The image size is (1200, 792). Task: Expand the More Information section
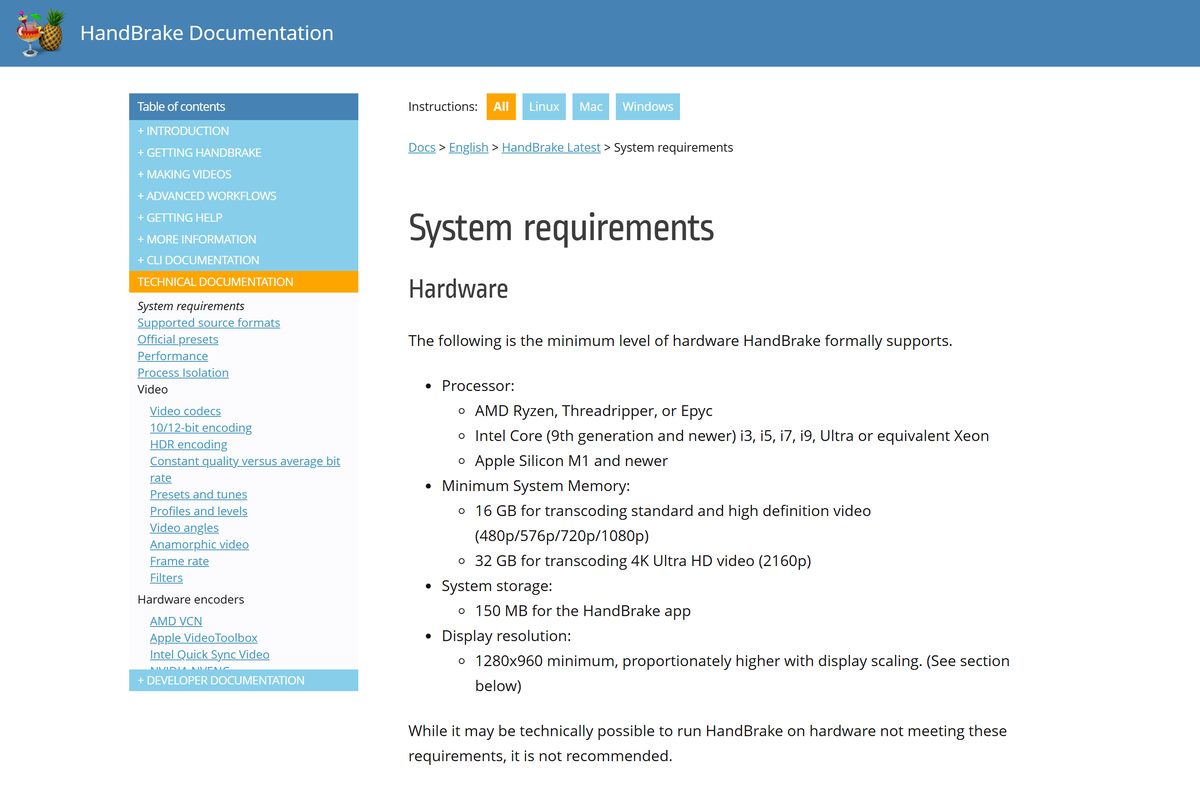(243, 239)
